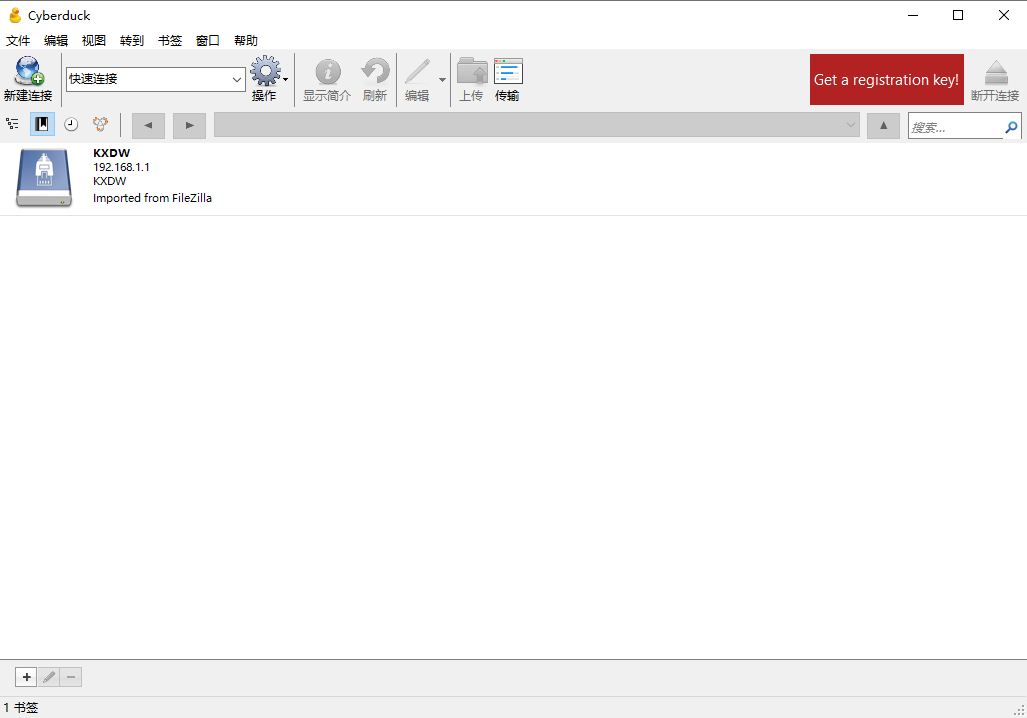The width and height of the screenshot is (1027, 718).
Task: Click Imported from FileZilla text
Action: point(152,198)
